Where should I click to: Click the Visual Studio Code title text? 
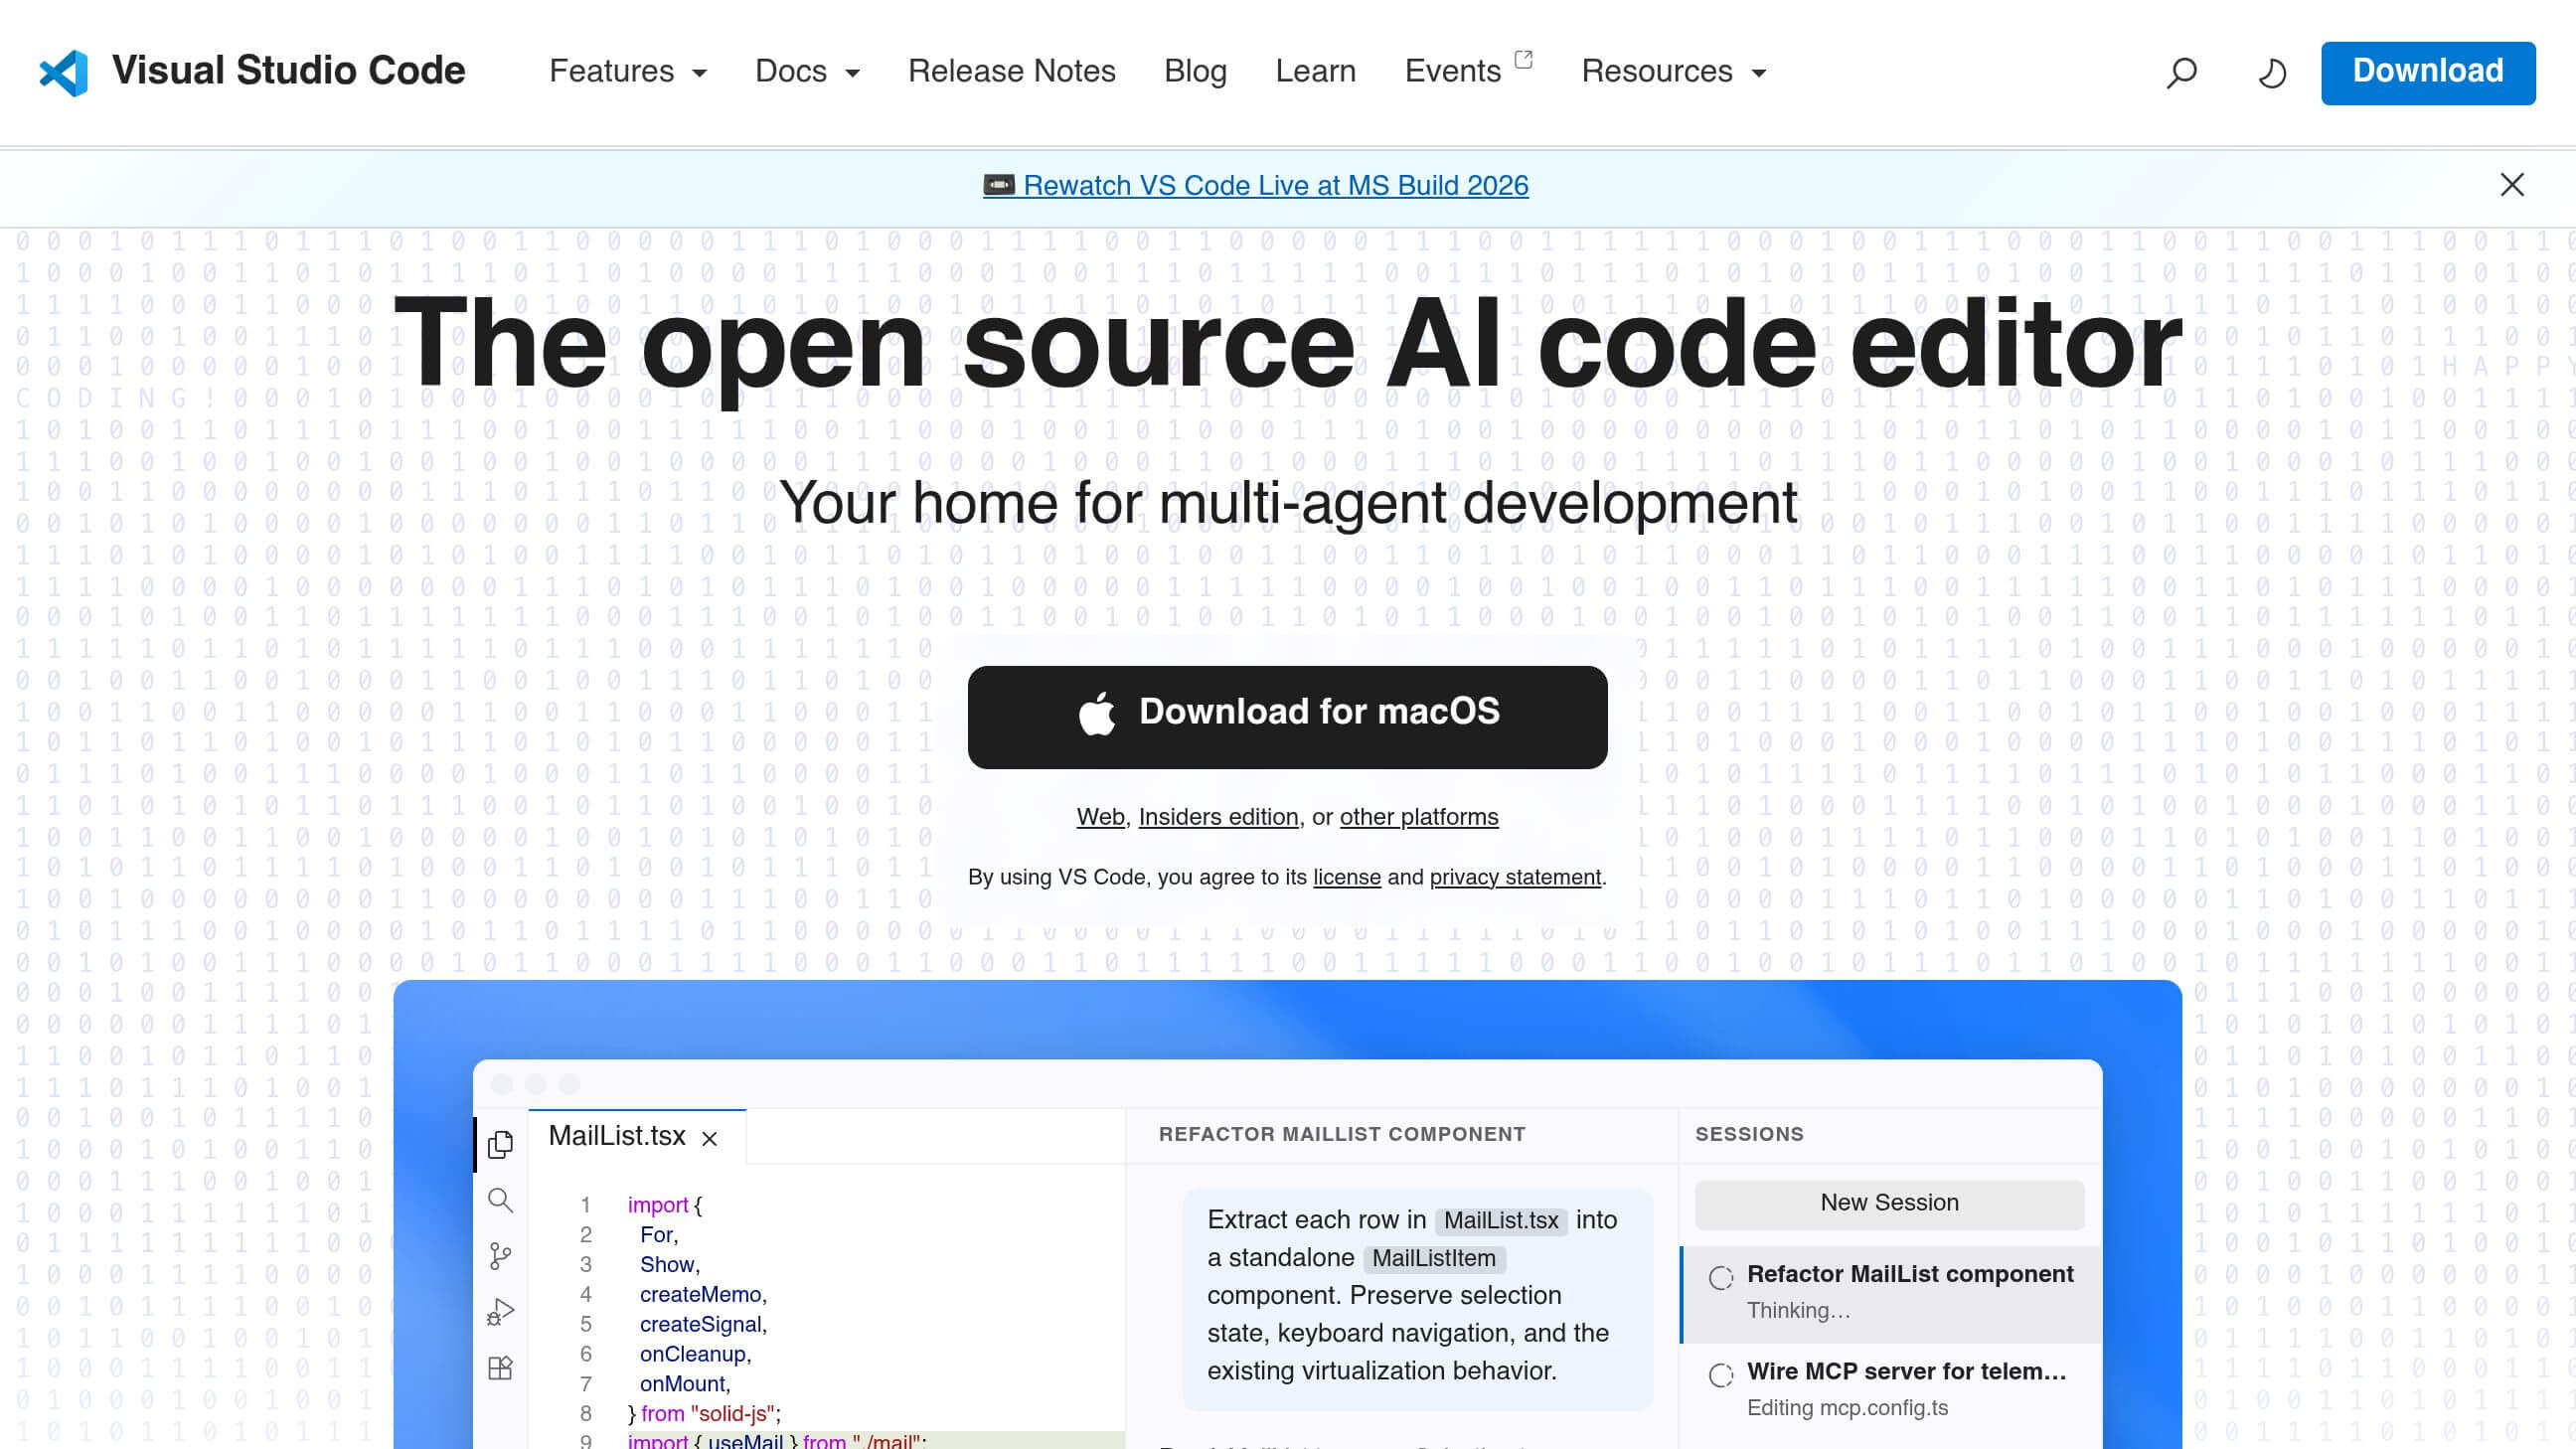(x=288, y=71)
